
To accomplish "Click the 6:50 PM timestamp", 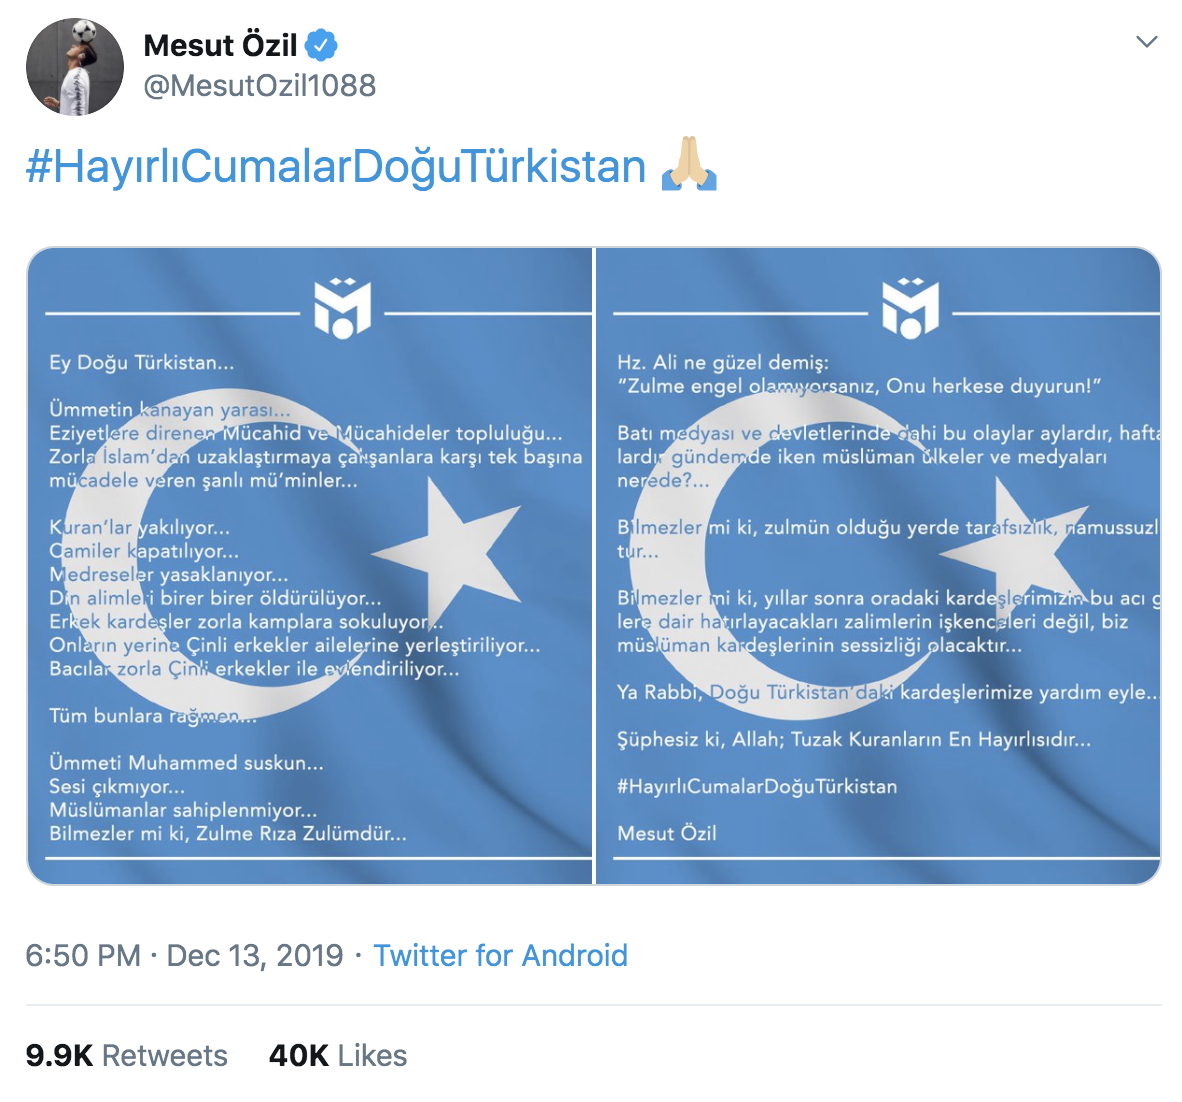I will [82, 956].
